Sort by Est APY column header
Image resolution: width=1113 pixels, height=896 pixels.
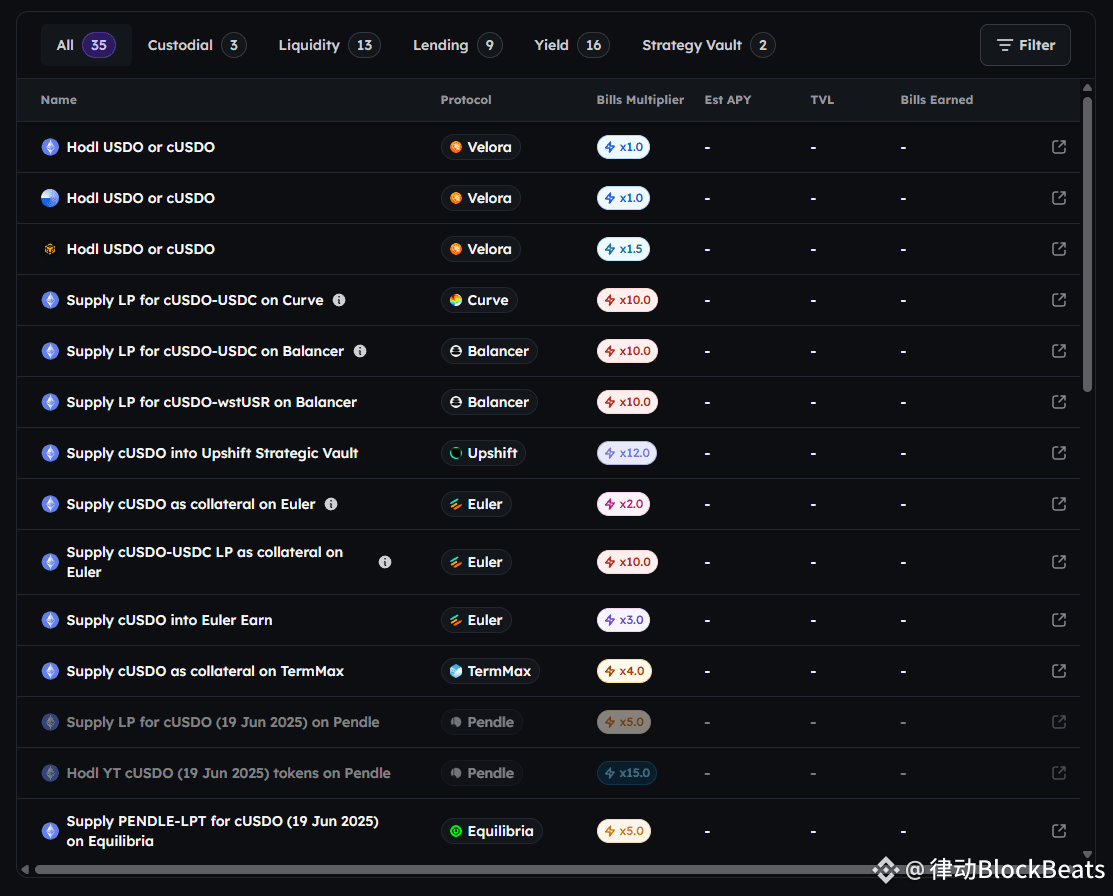click(x=728, y=99)
